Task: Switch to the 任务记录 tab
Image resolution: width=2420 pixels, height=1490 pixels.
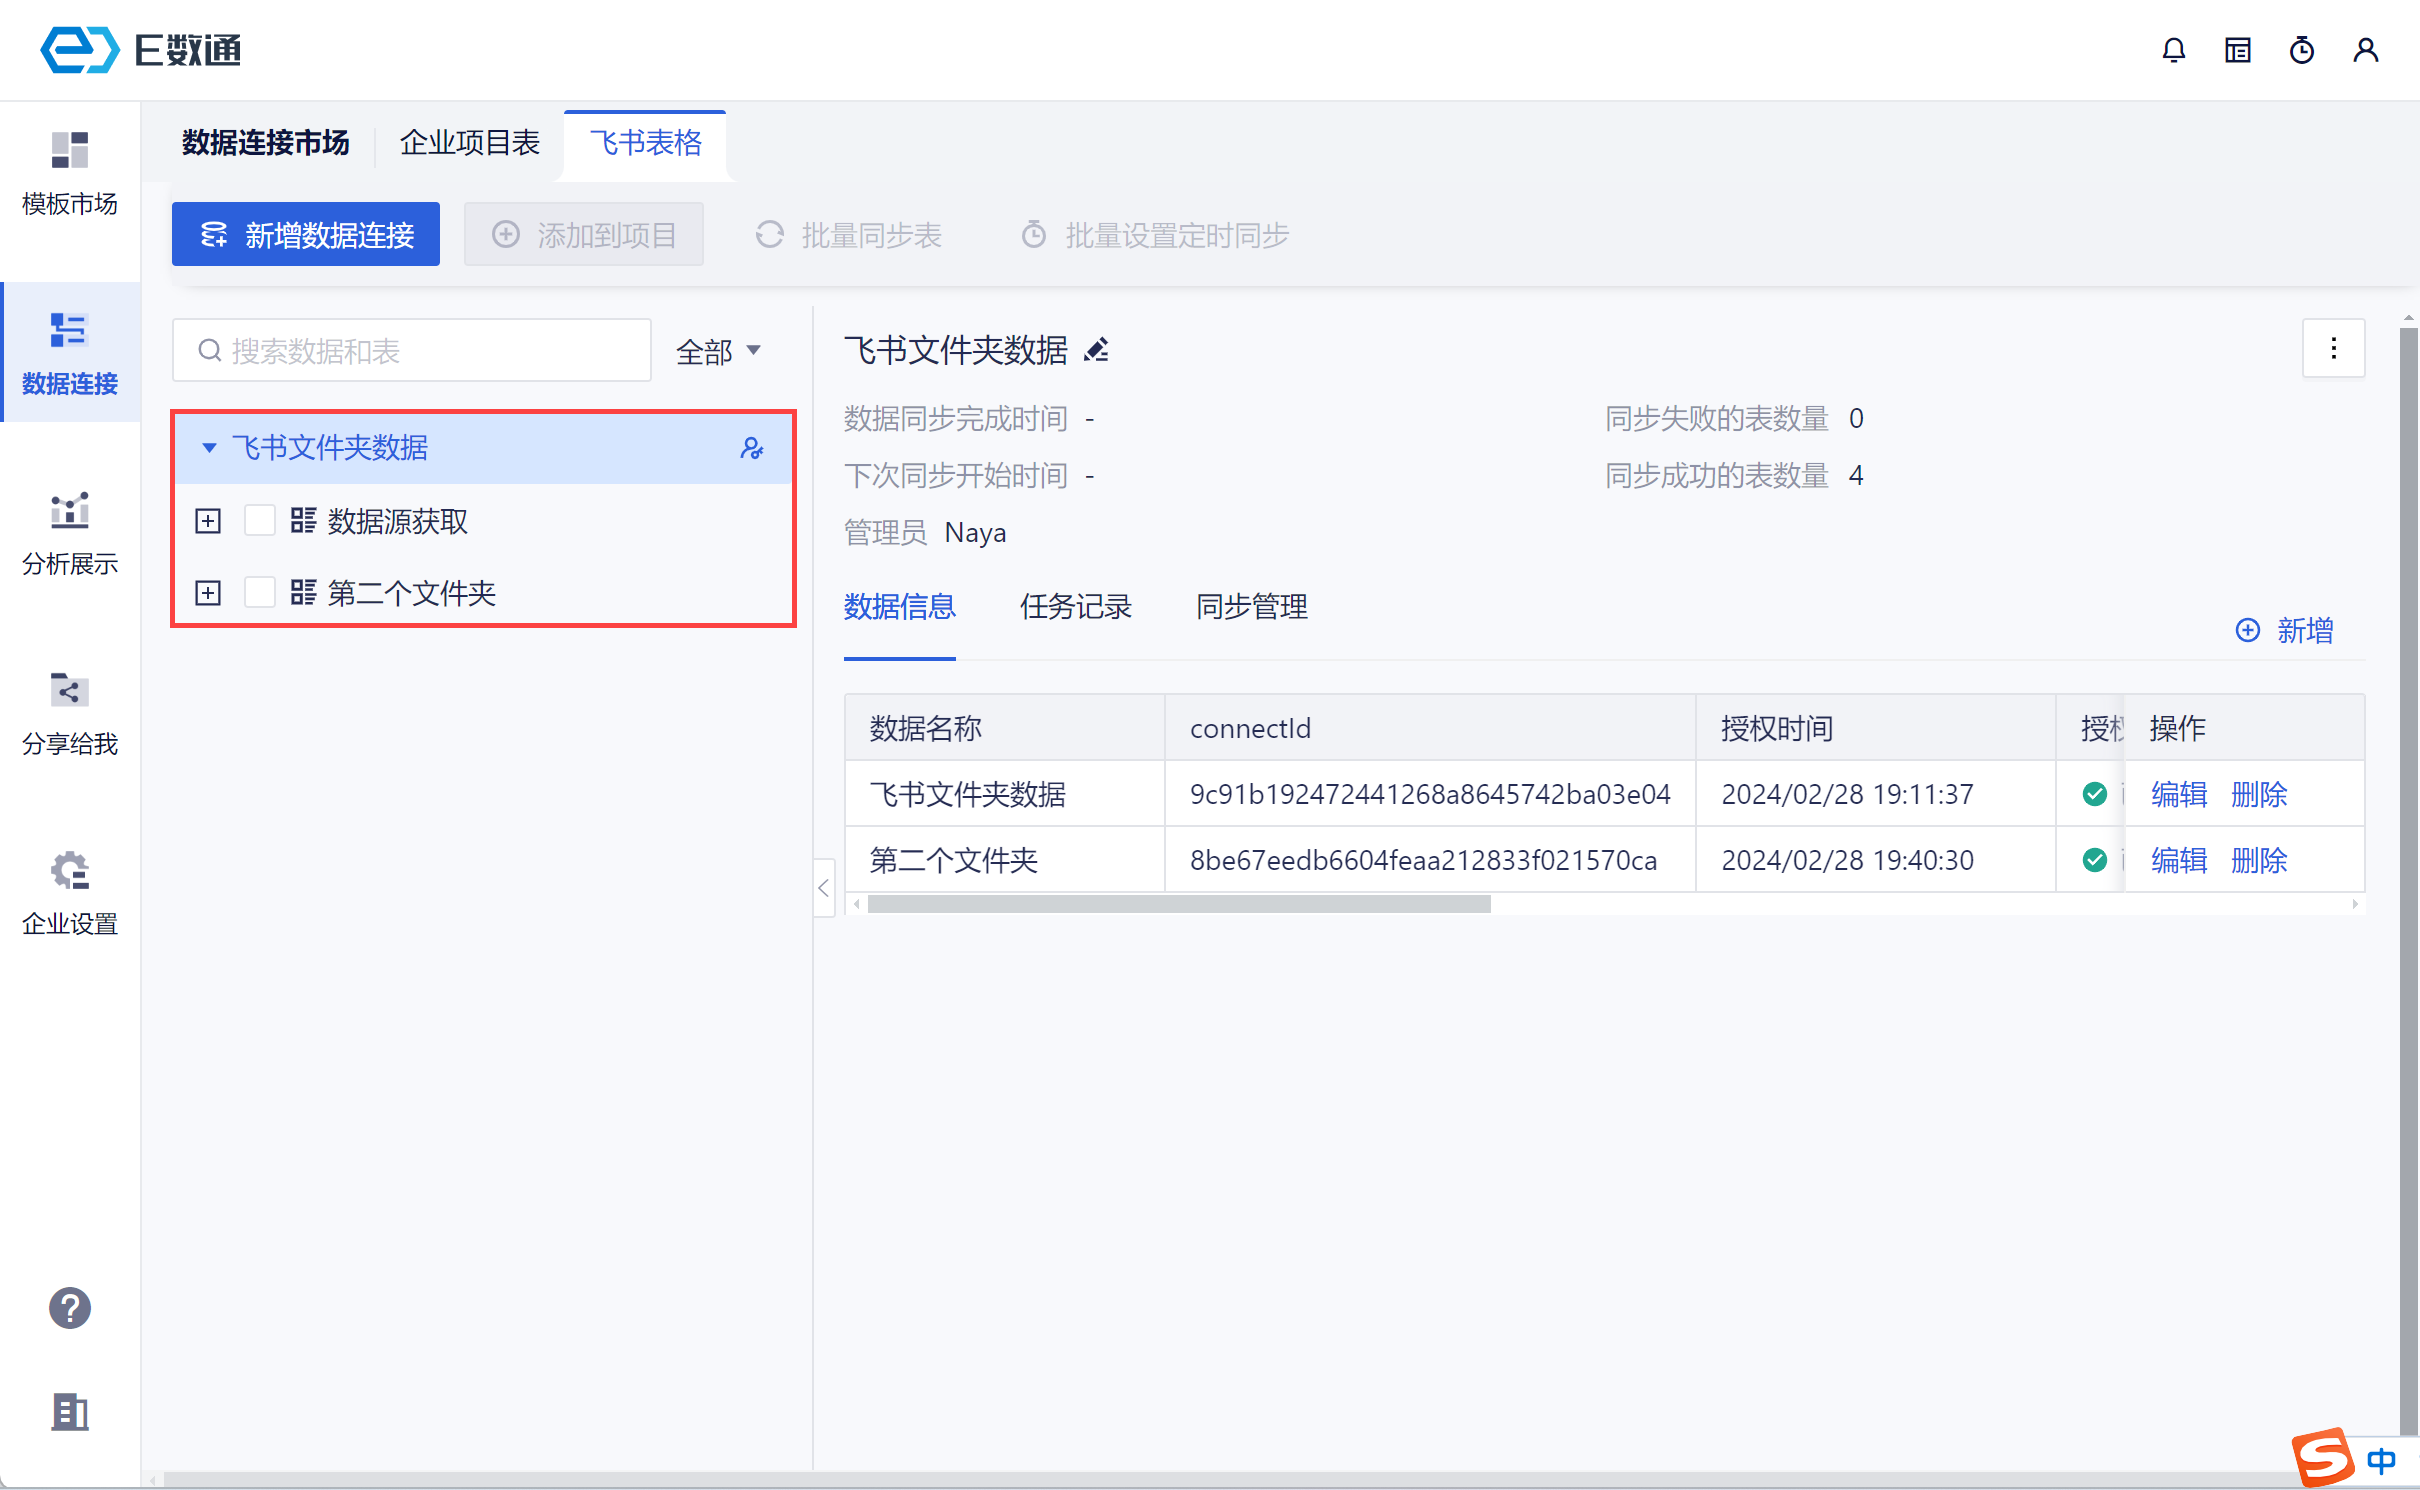Action: [1075, 607]
